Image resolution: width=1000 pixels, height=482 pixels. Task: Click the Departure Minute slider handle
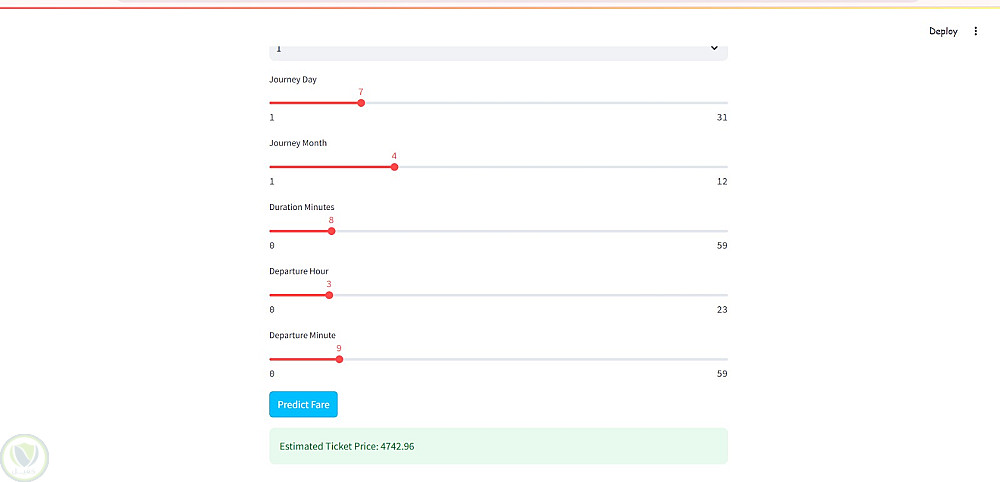[x=339, y=359]
